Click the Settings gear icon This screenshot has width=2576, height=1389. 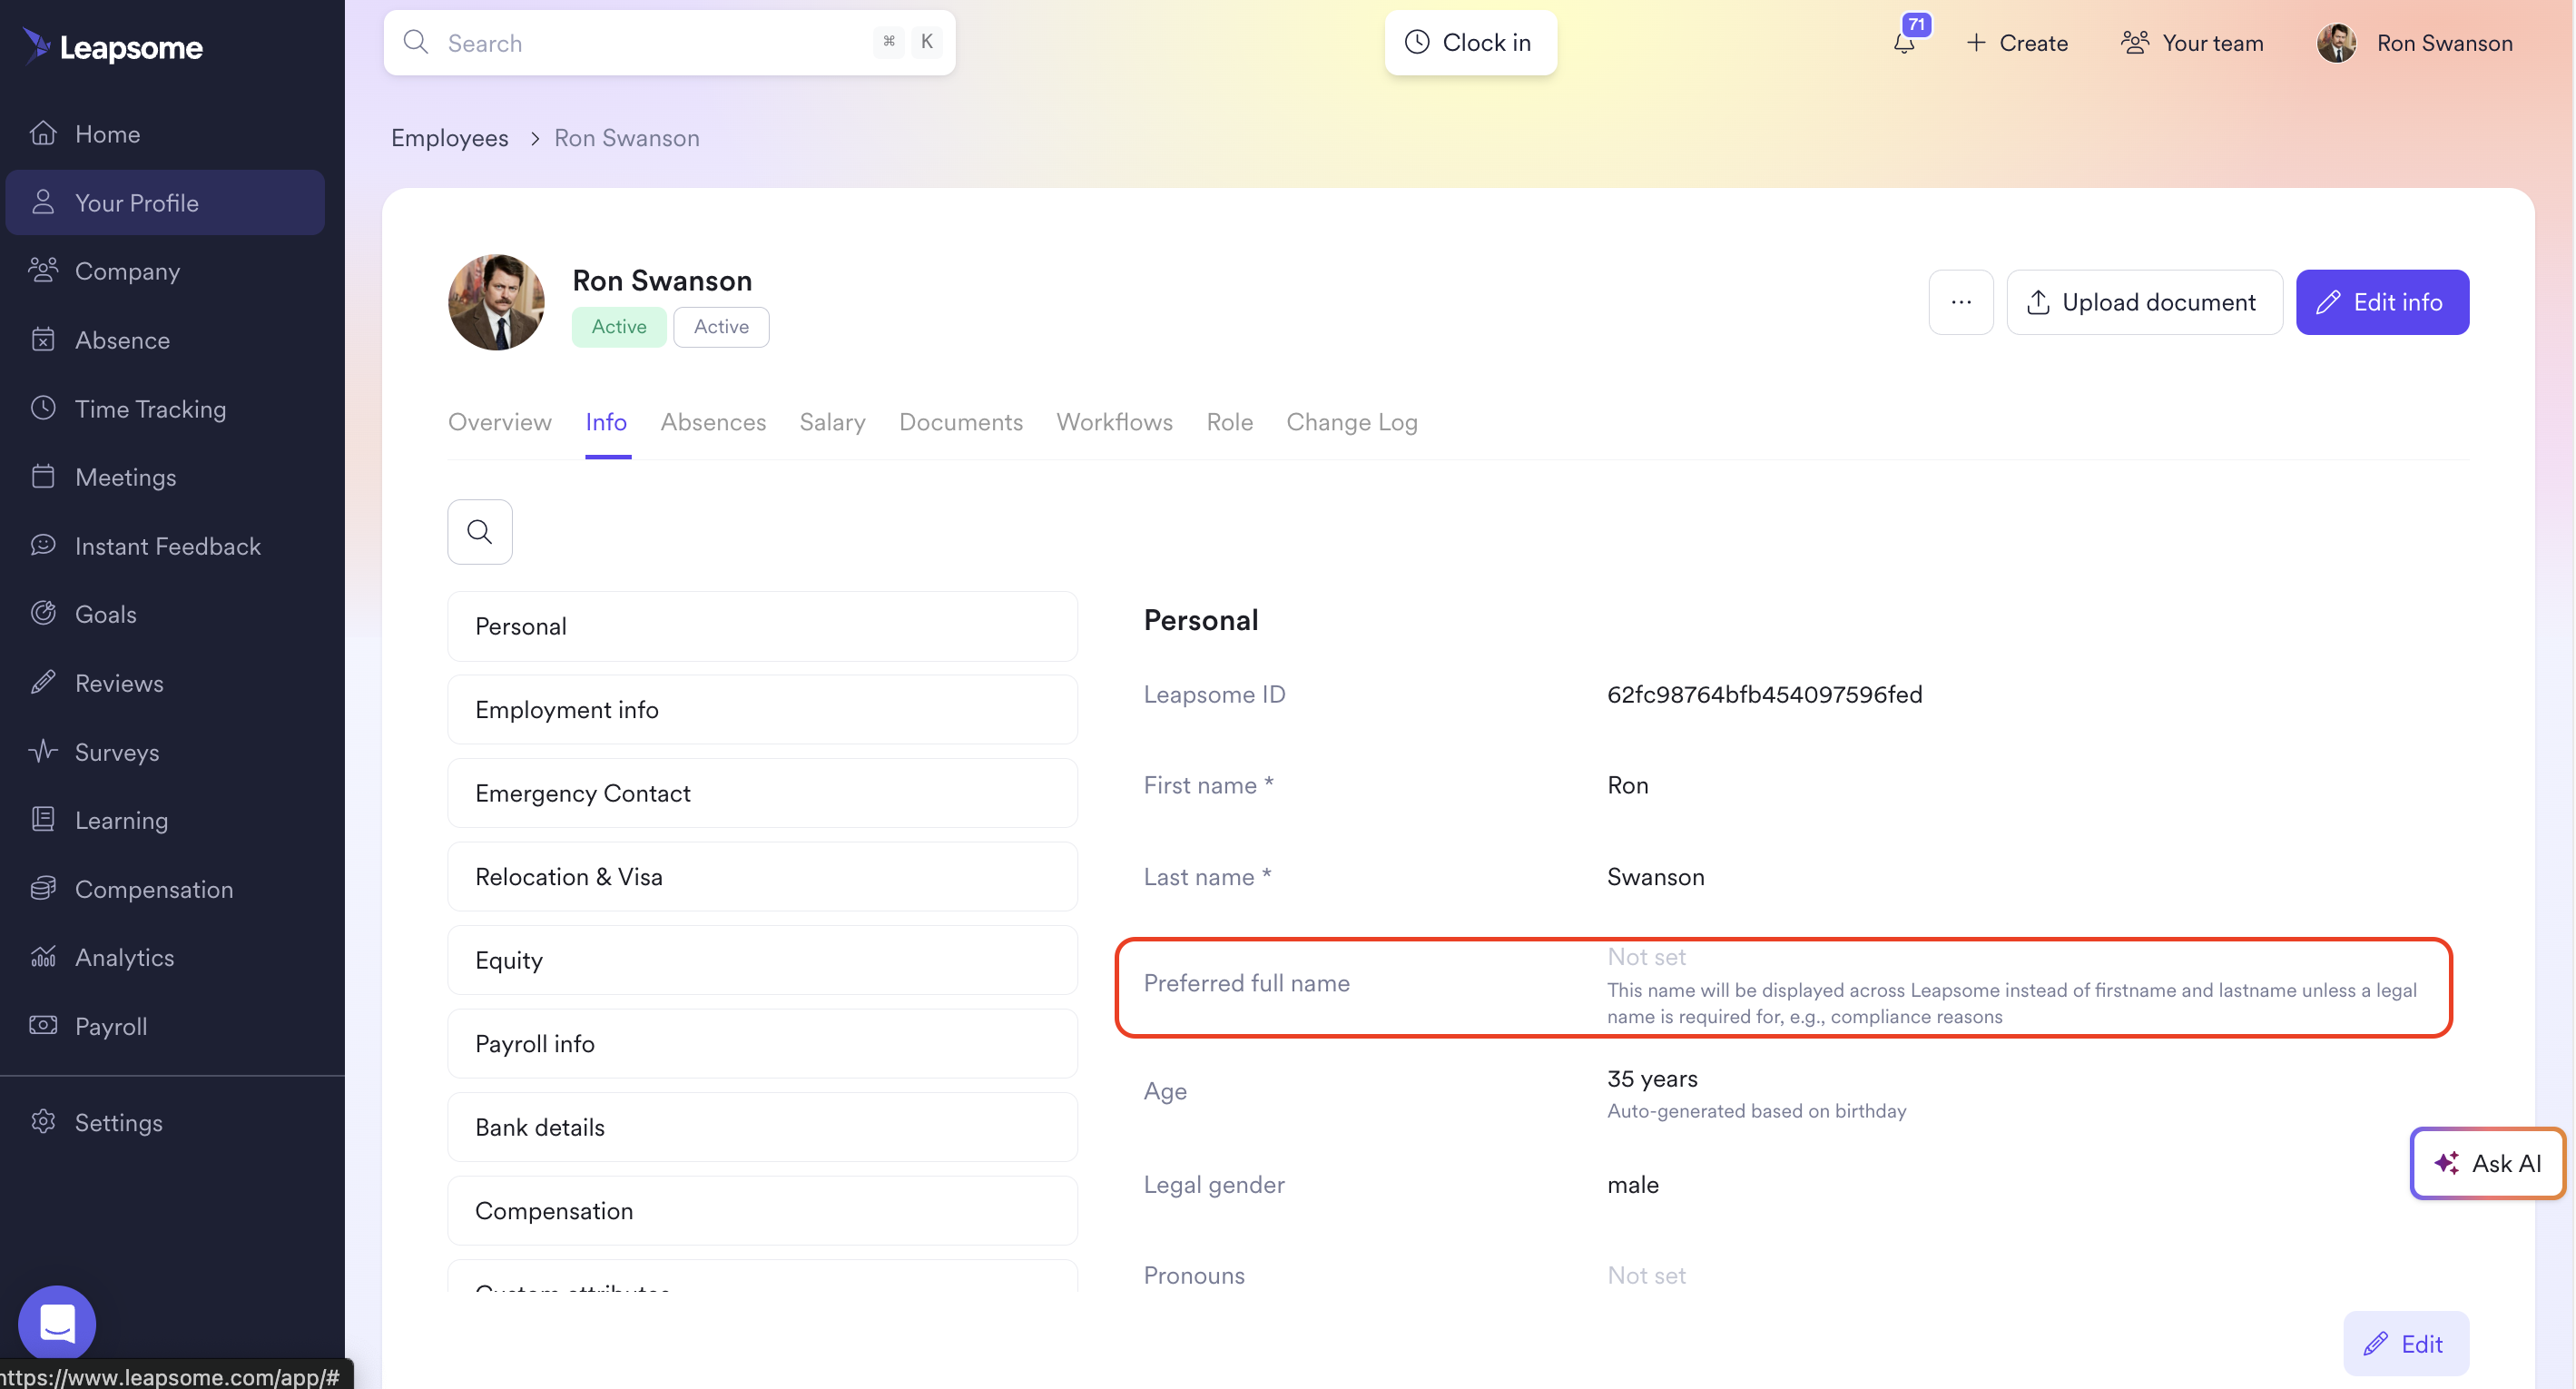click(43, 1121)
